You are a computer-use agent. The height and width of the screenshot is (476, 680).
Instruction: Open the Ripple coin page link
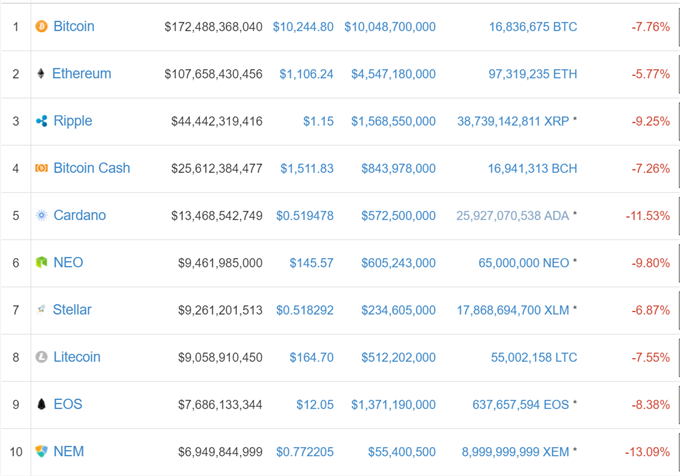[x=73, y=121]
